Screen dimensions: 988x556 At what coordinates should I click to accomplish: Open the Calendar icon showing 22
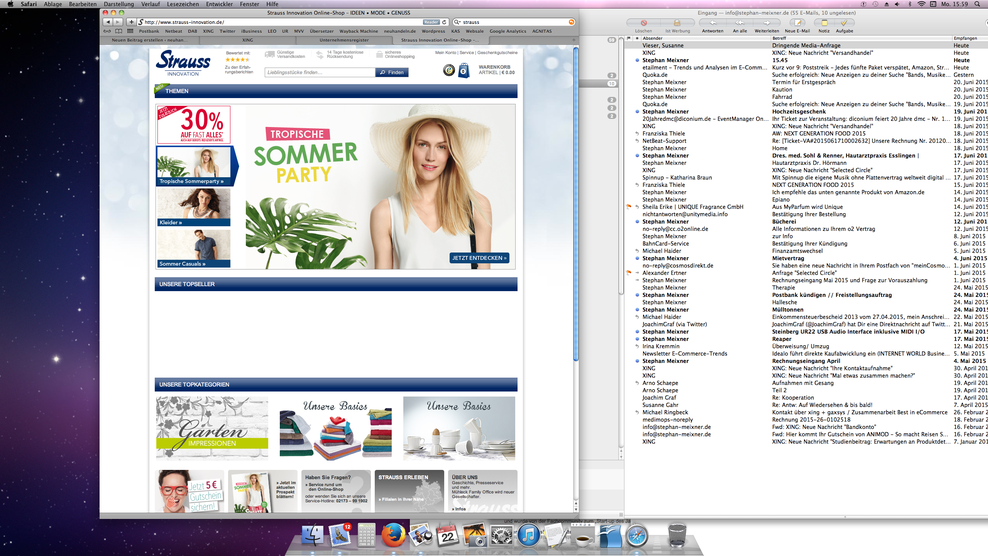point(447,535)
